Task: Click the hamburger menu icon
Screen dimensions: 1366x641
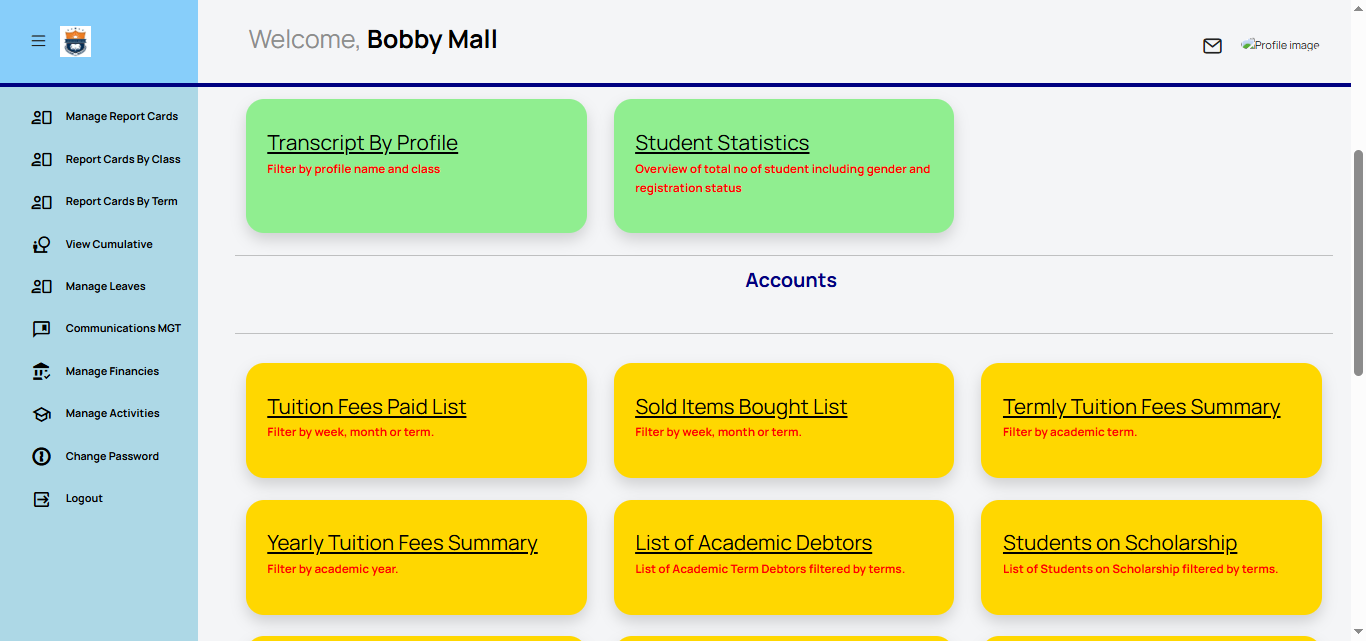Action: 38,41
